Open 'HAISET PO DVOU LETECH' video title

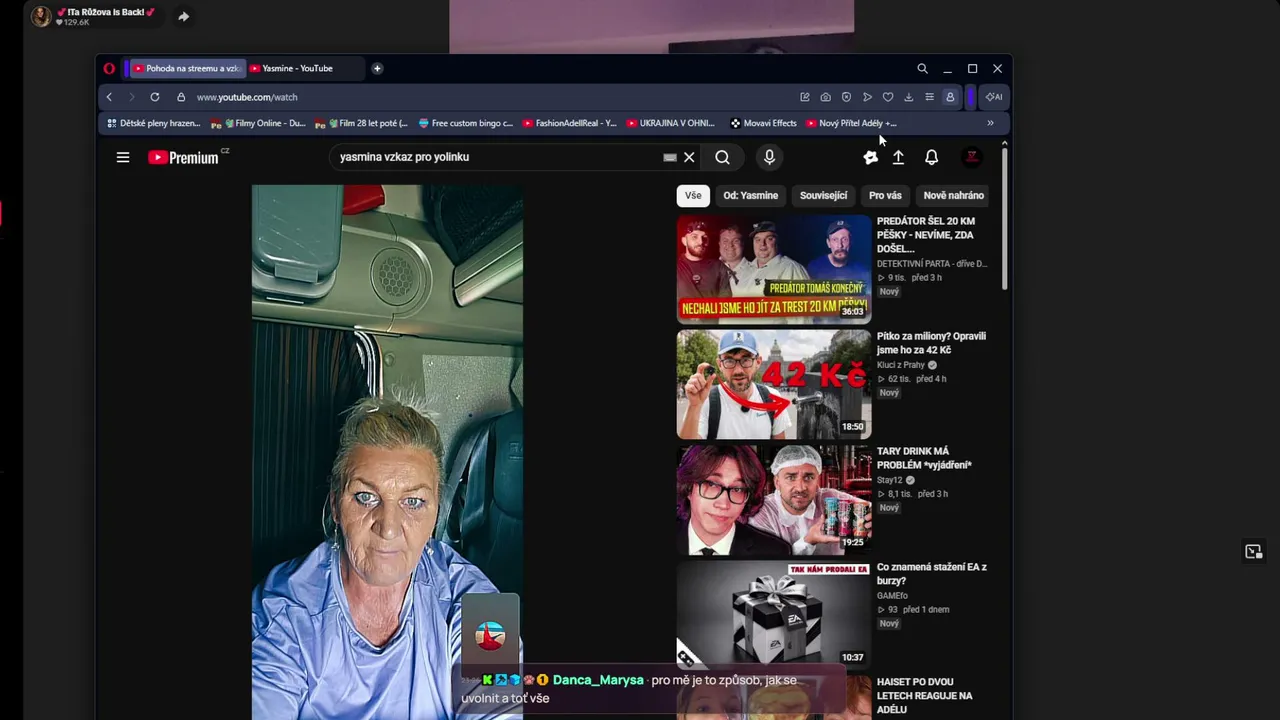pos(925,695)
